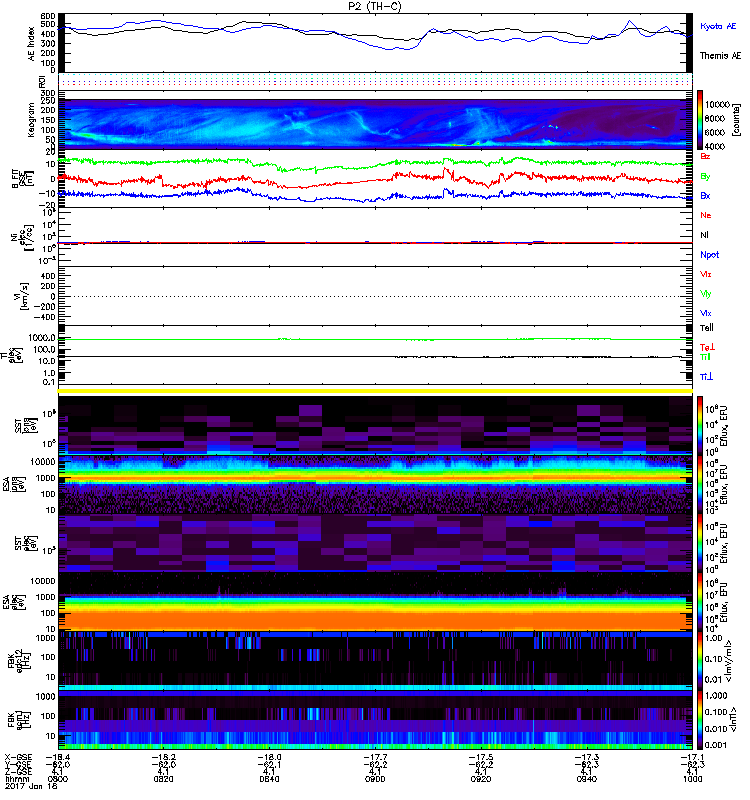Select the green "By" legend label
The height and width of the screenshot is (800, 750).
click(705, 177)
